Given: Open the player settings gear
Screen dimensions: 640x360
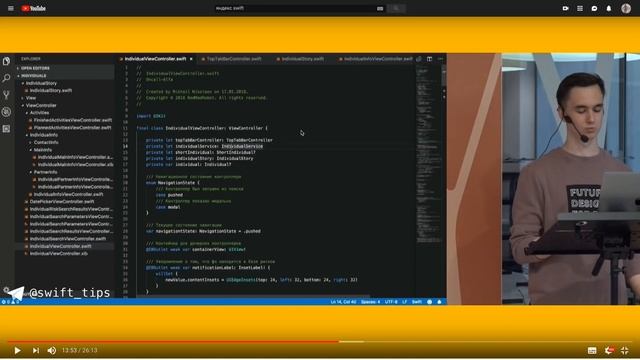Looking at the screenshot, I should 609,350.
